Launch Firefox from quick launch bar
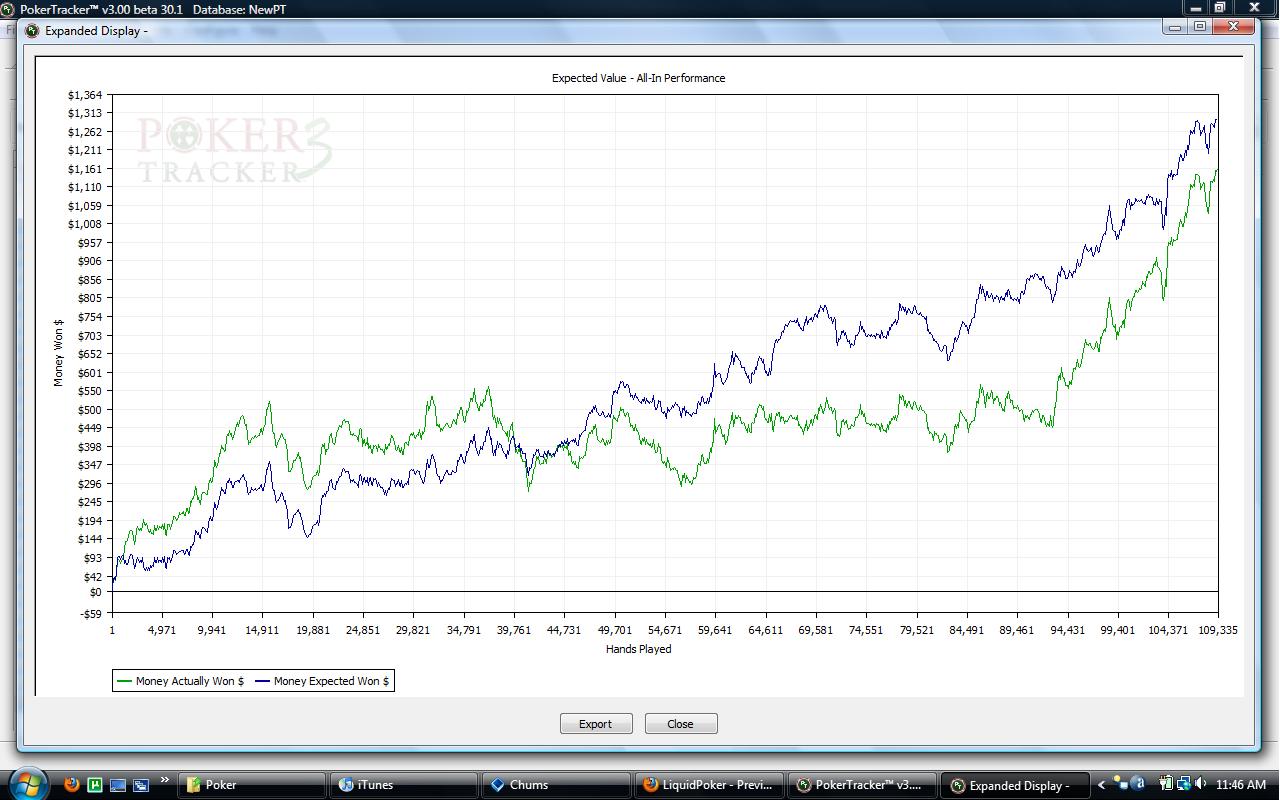This screenshot has height=800, width=1280. 72,785
